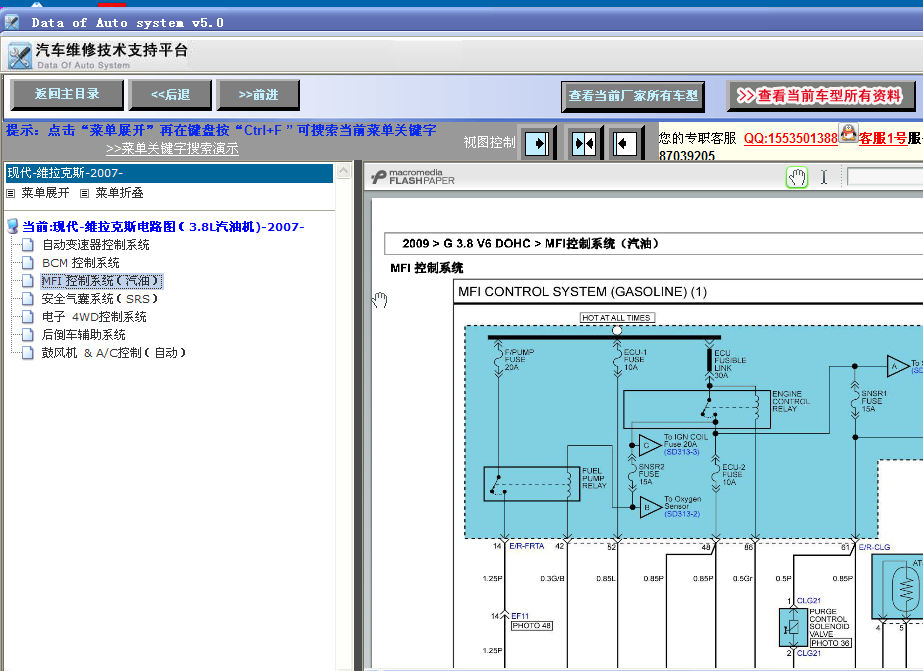923x671 pixels.
Task: Click the 当前:现代-维拉克斯电路图 root node
Action: pos(163,227)
